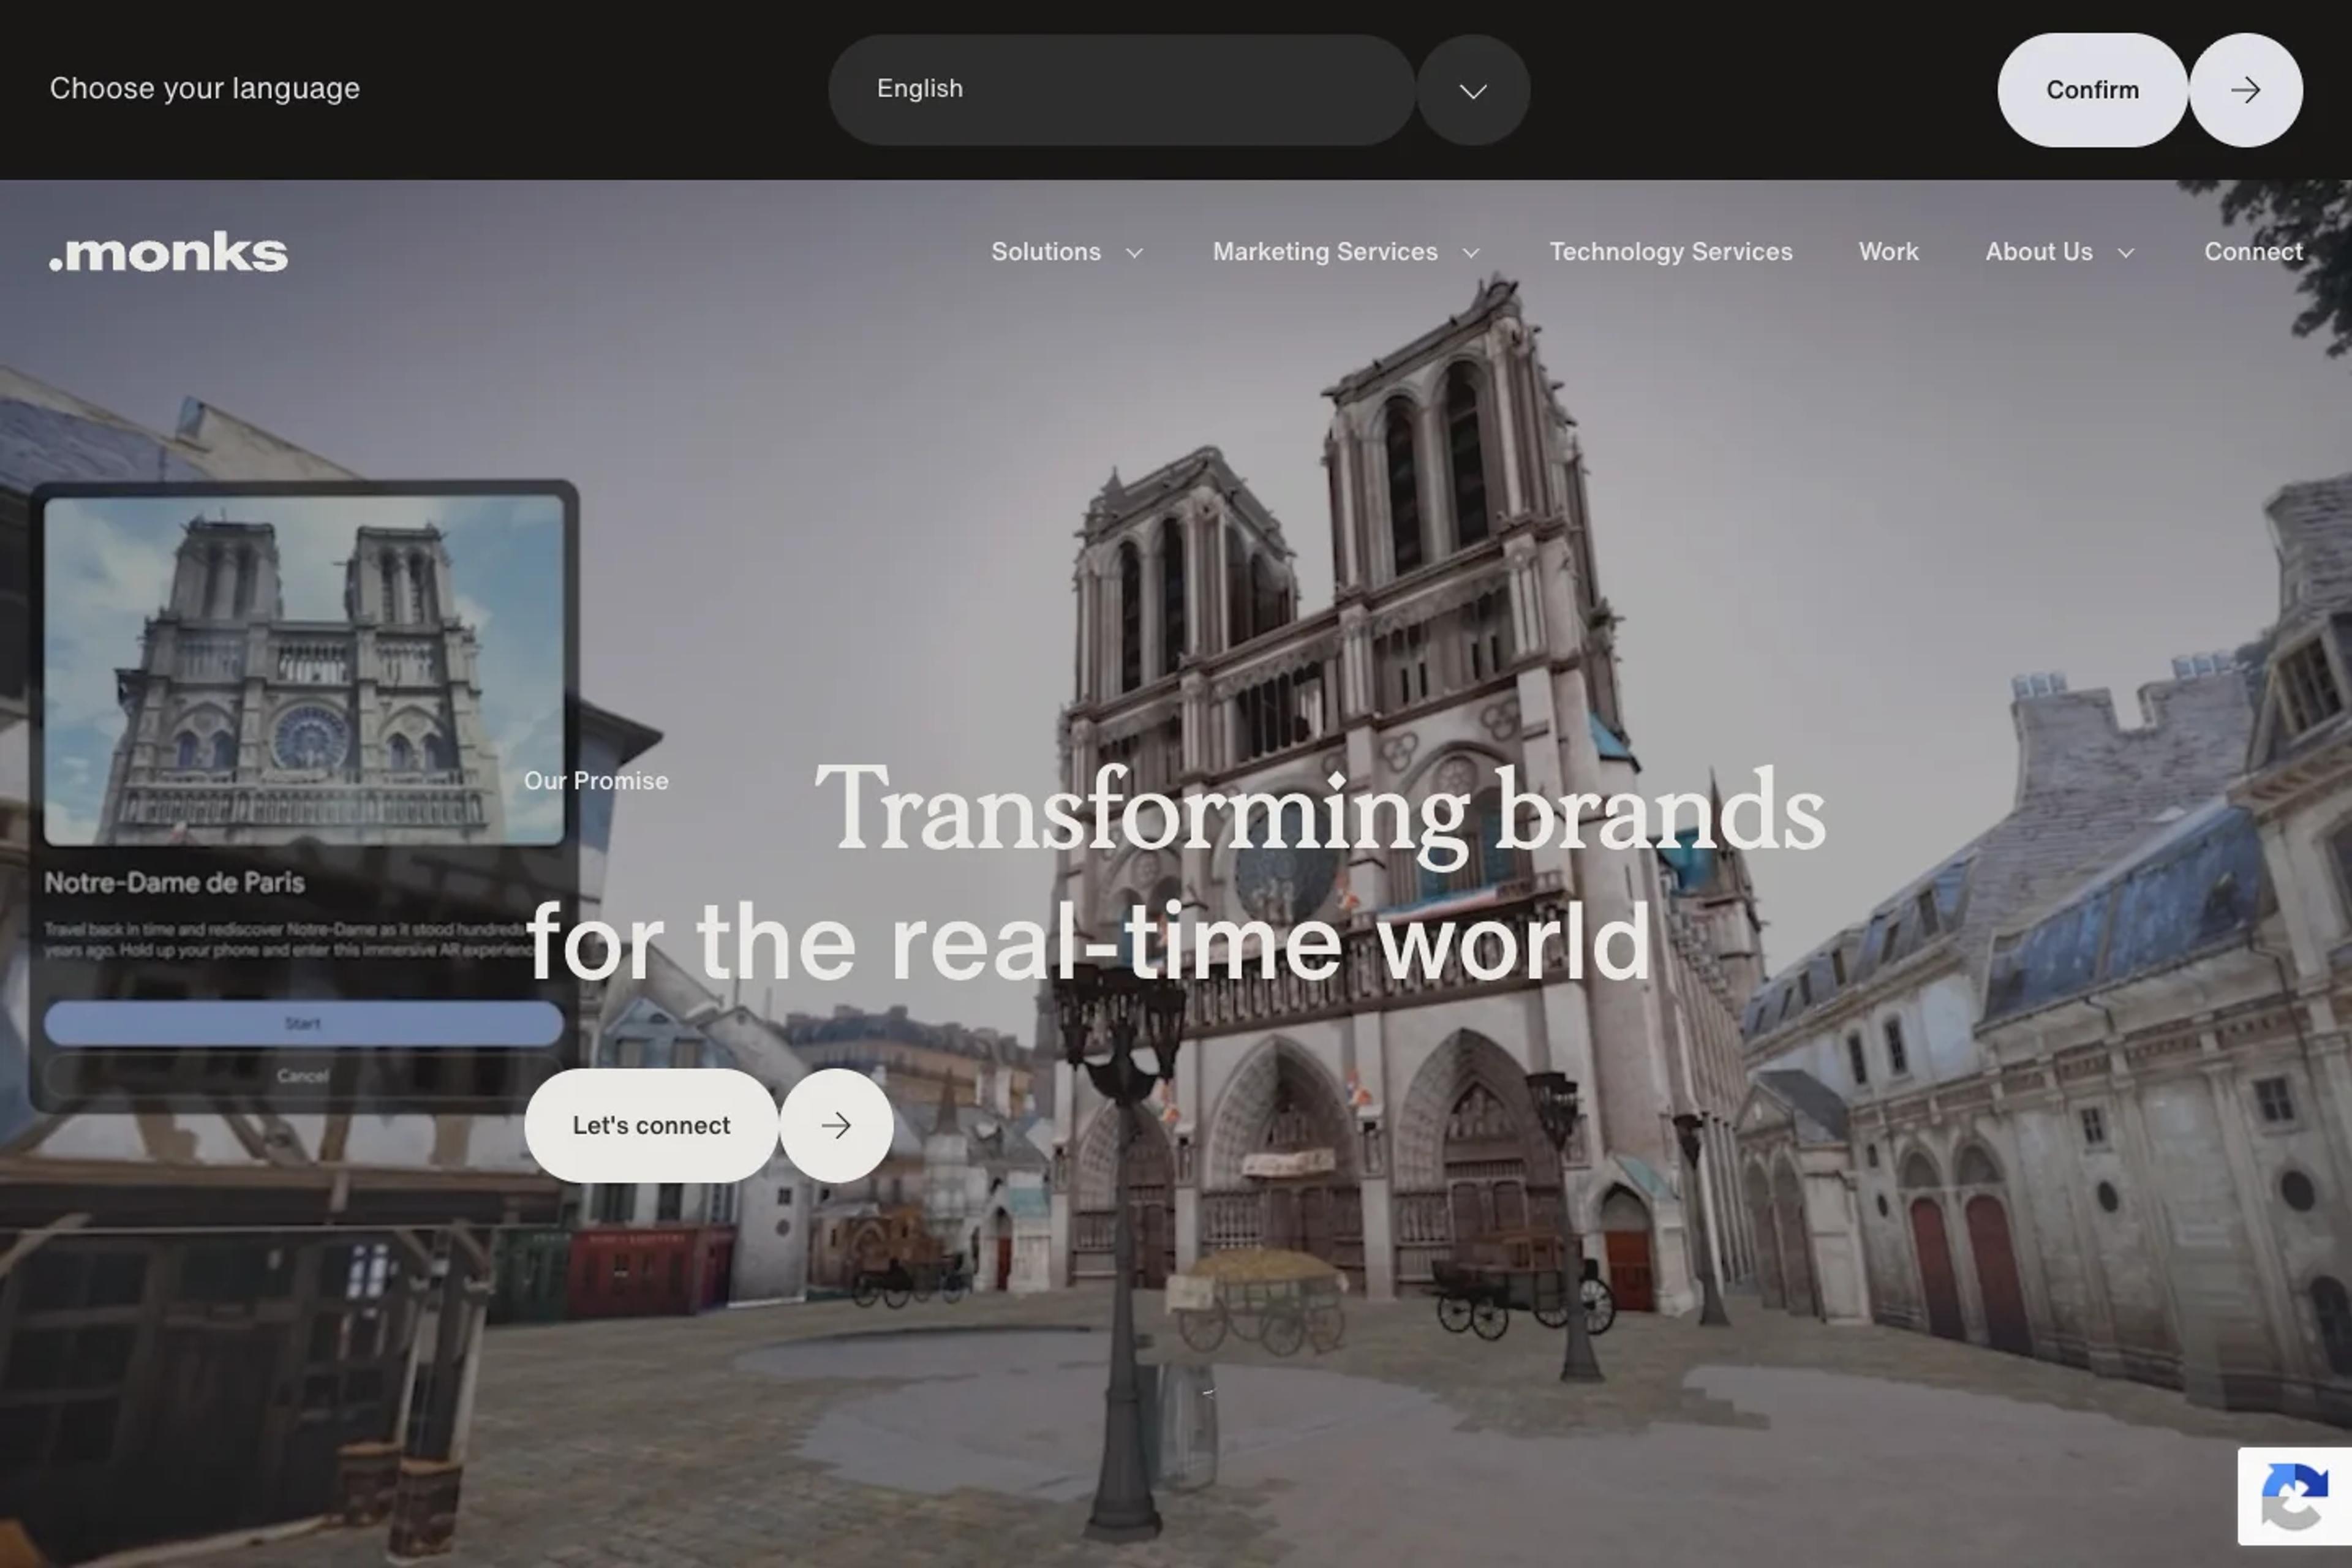Click the arrow icon next to Confirm
This screenshot has width=2352, height=1568.
2245,90
